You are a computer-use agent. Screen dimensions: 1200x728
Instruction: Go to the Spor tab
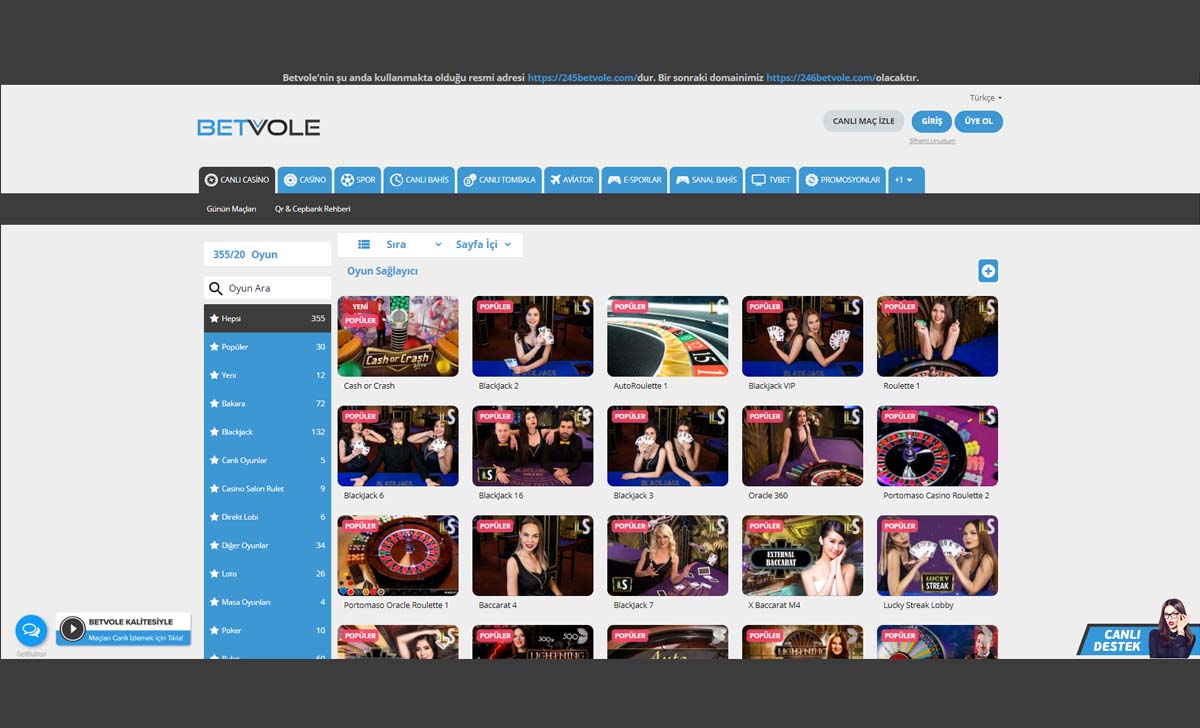pyautogui.click(x=358, y=180)
